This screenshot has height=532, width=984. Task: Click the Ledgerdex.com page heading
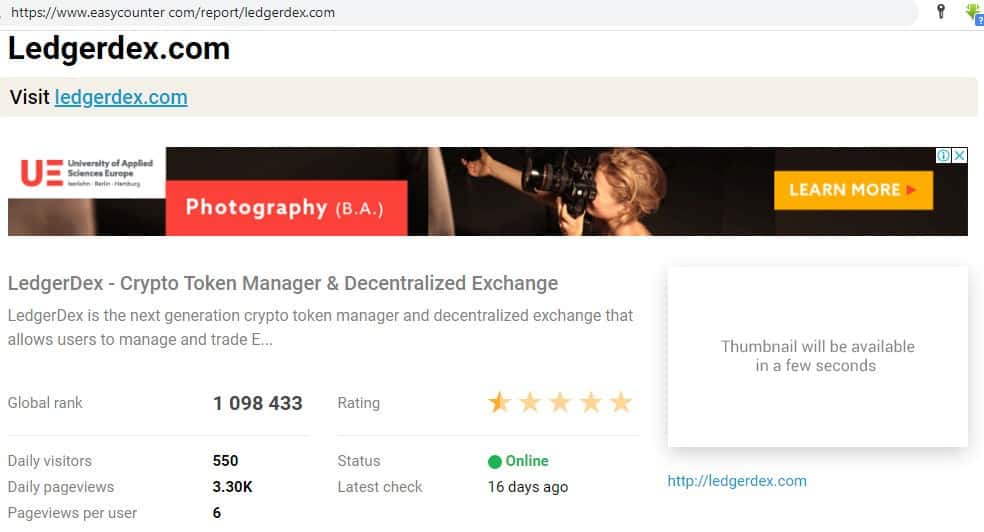[119, 48]
